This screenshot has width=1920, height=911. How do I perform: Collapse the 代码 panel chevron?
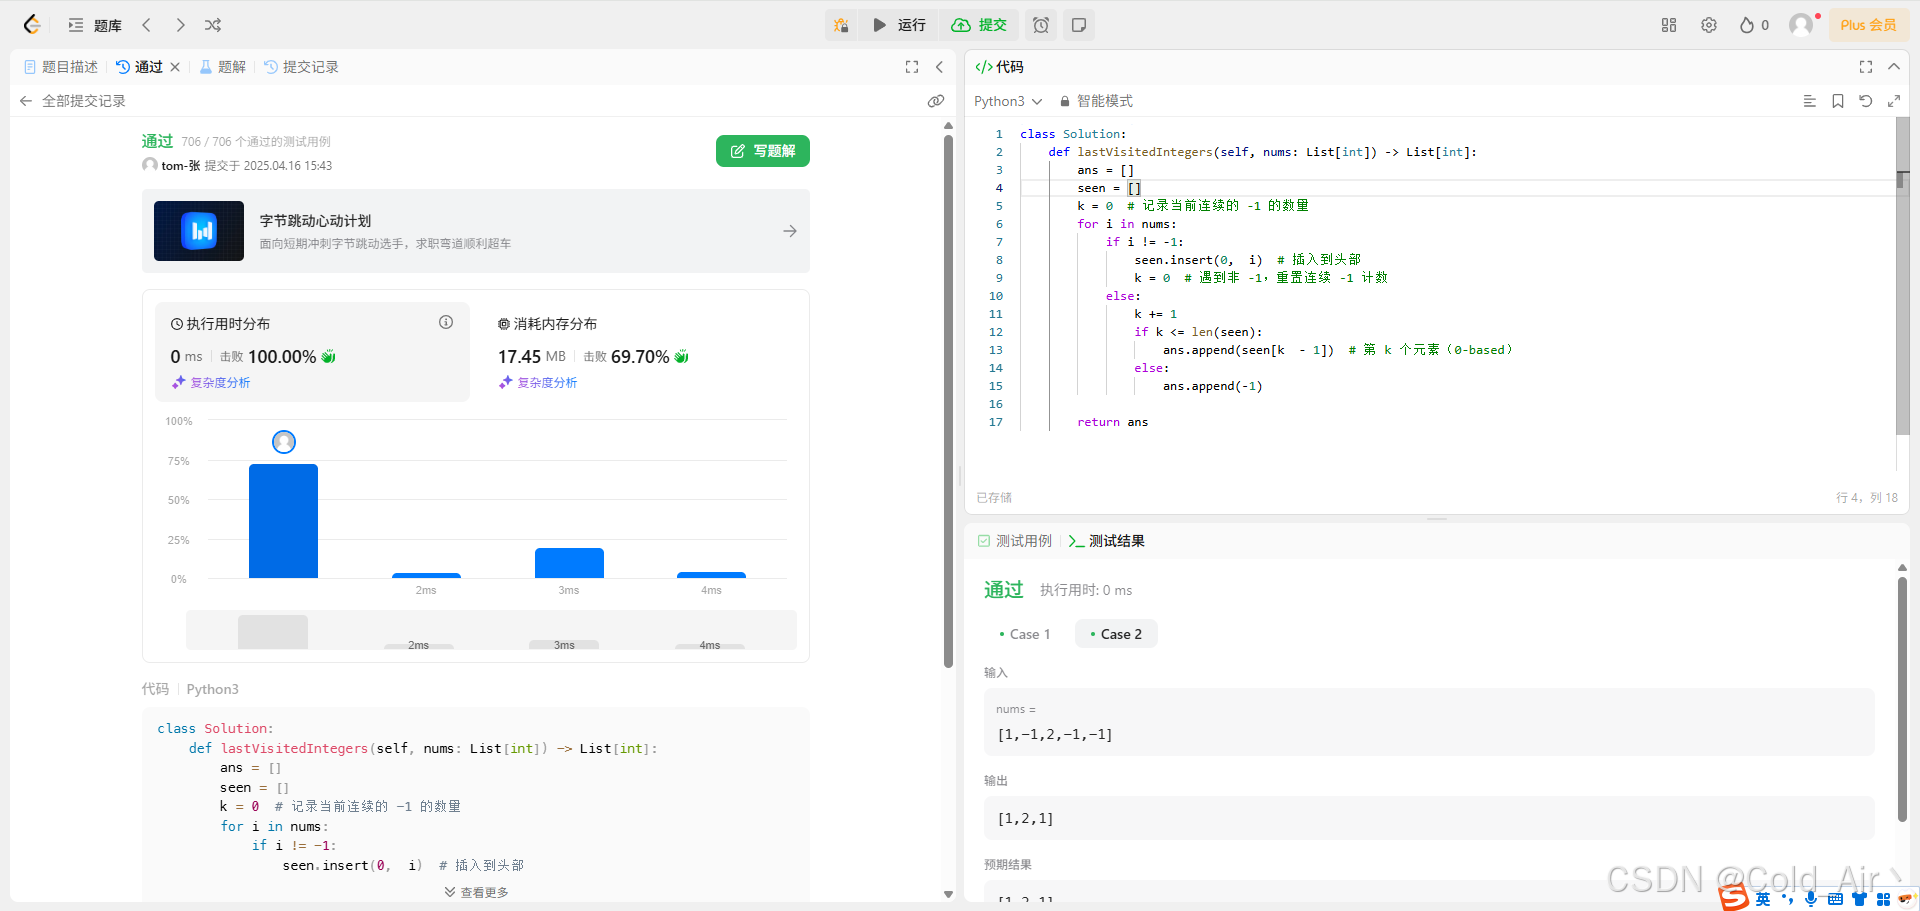tap(1894, 67)
